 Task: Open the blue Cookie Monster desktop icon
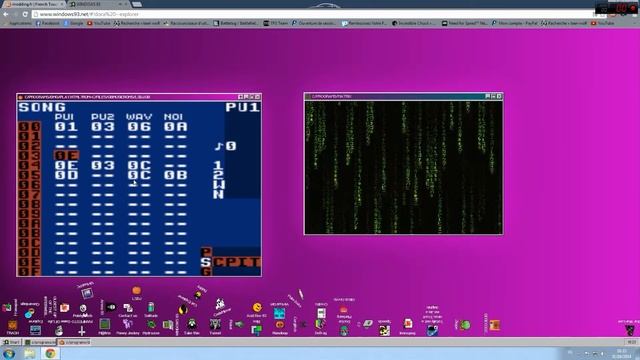point(433,330)
